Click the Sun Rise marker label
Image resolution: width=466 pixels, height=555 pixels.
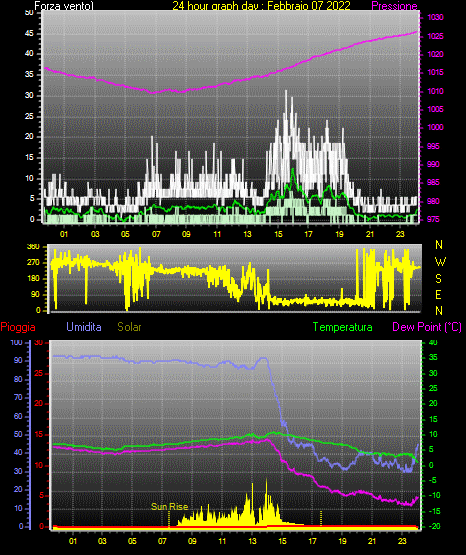pos(169,507)
